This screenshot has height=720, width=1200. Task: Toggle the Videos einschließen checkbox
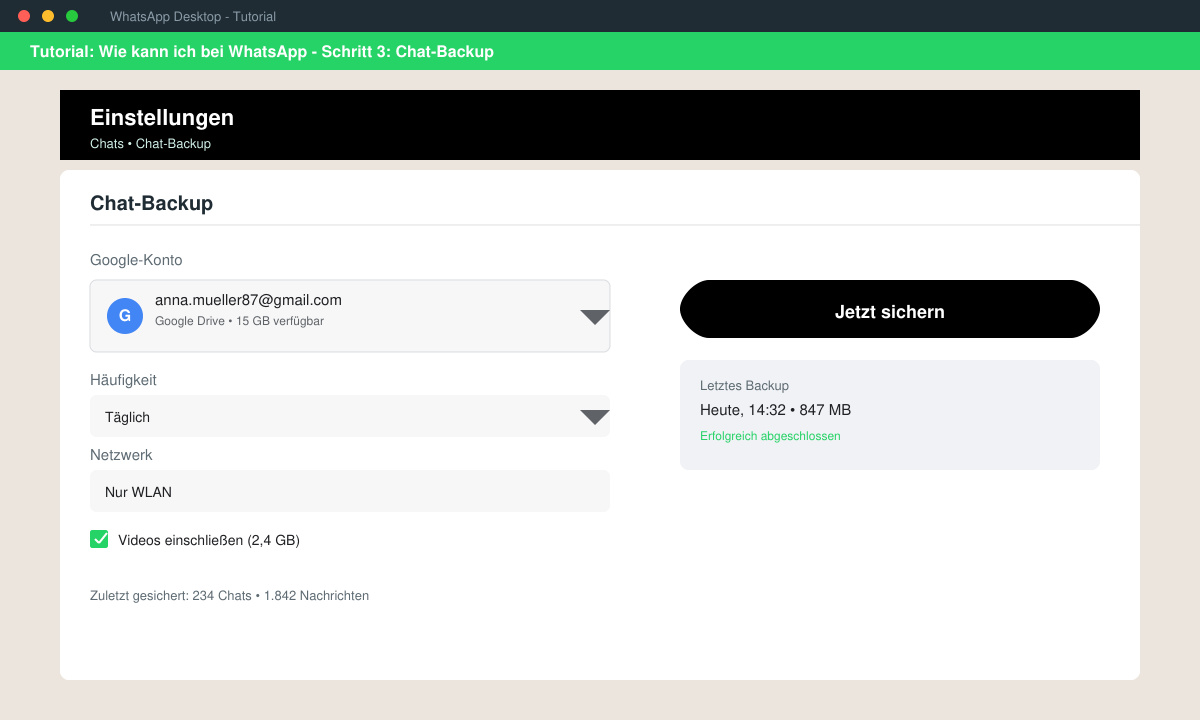pyautogui.click(x=99, y=539)
